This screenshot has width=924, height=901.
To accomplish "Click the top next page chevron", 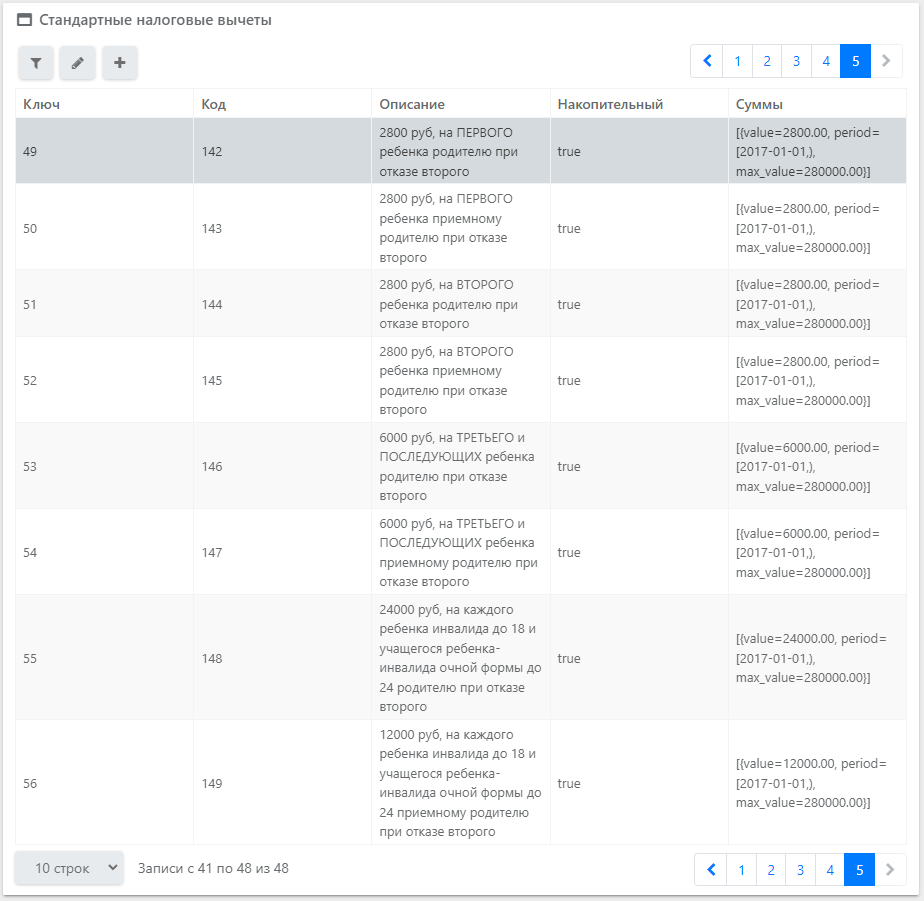I will click(x=886, y=61).
